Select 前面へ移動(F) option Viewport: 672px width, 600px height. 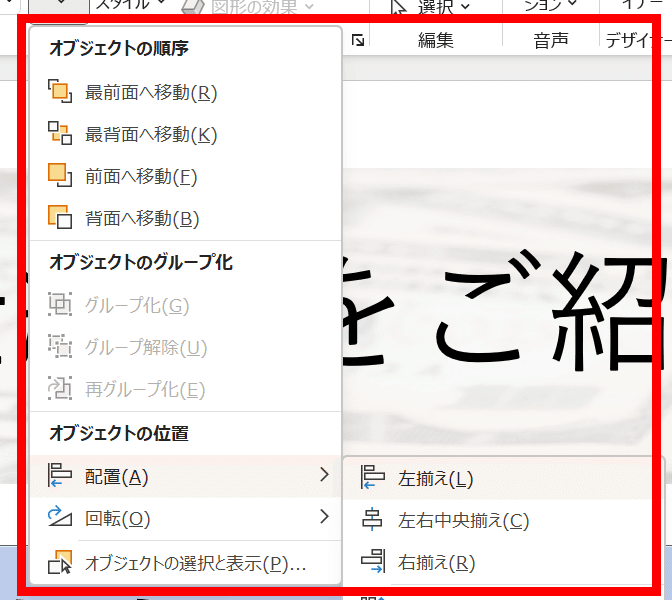coord(186,176)
